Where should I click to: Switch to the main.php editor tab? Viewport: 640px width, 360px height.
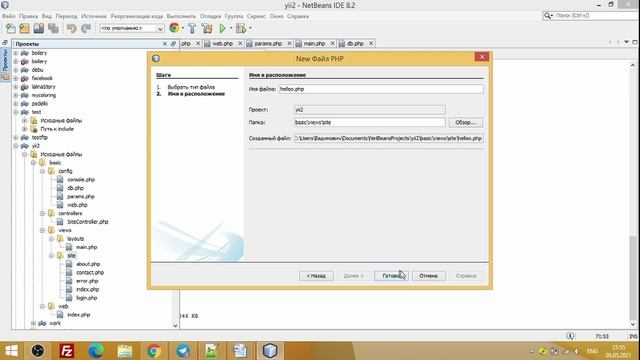pos(314,43)
